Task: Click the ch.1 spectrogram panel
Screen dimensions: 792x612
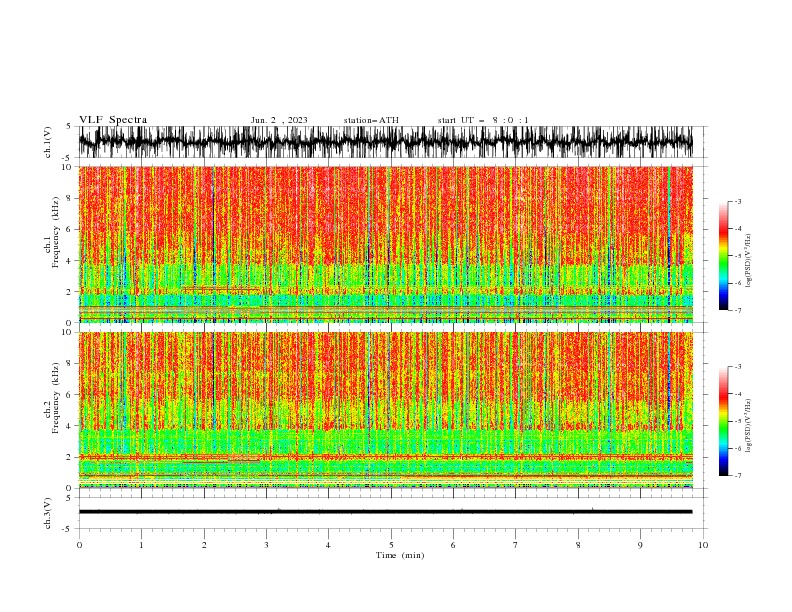Action: pyautogui.click(x=386, y=244)
